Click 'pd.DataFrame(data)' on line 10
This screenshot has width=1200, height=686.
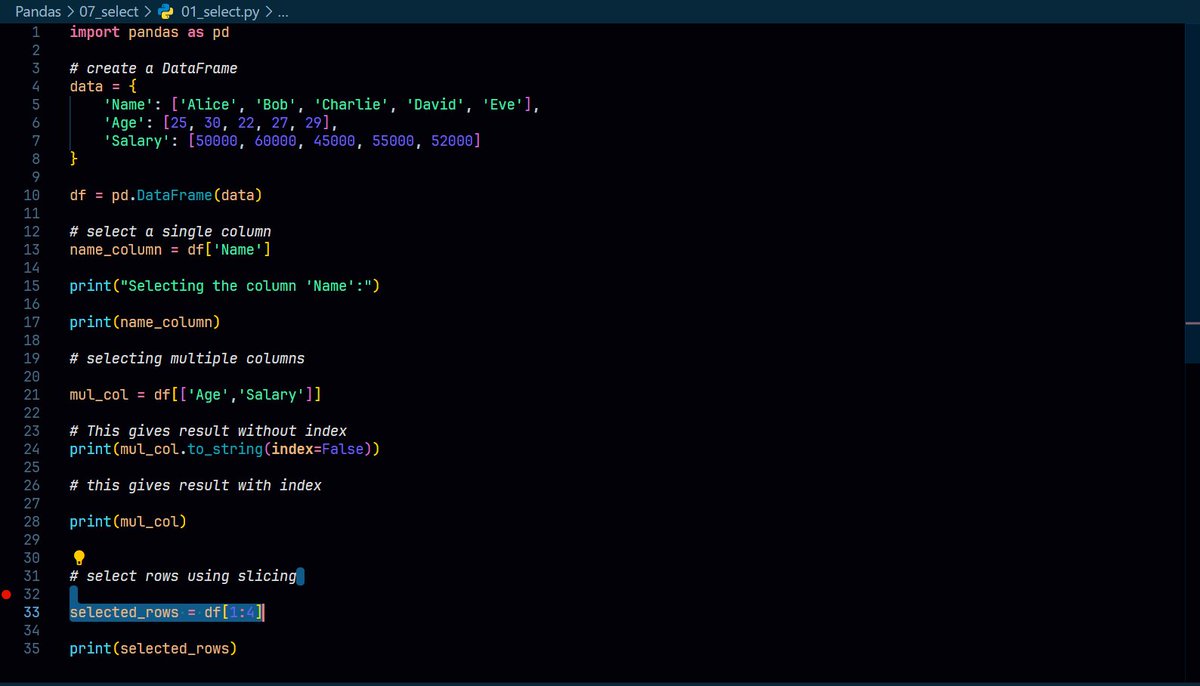click(x=187, y=195)
